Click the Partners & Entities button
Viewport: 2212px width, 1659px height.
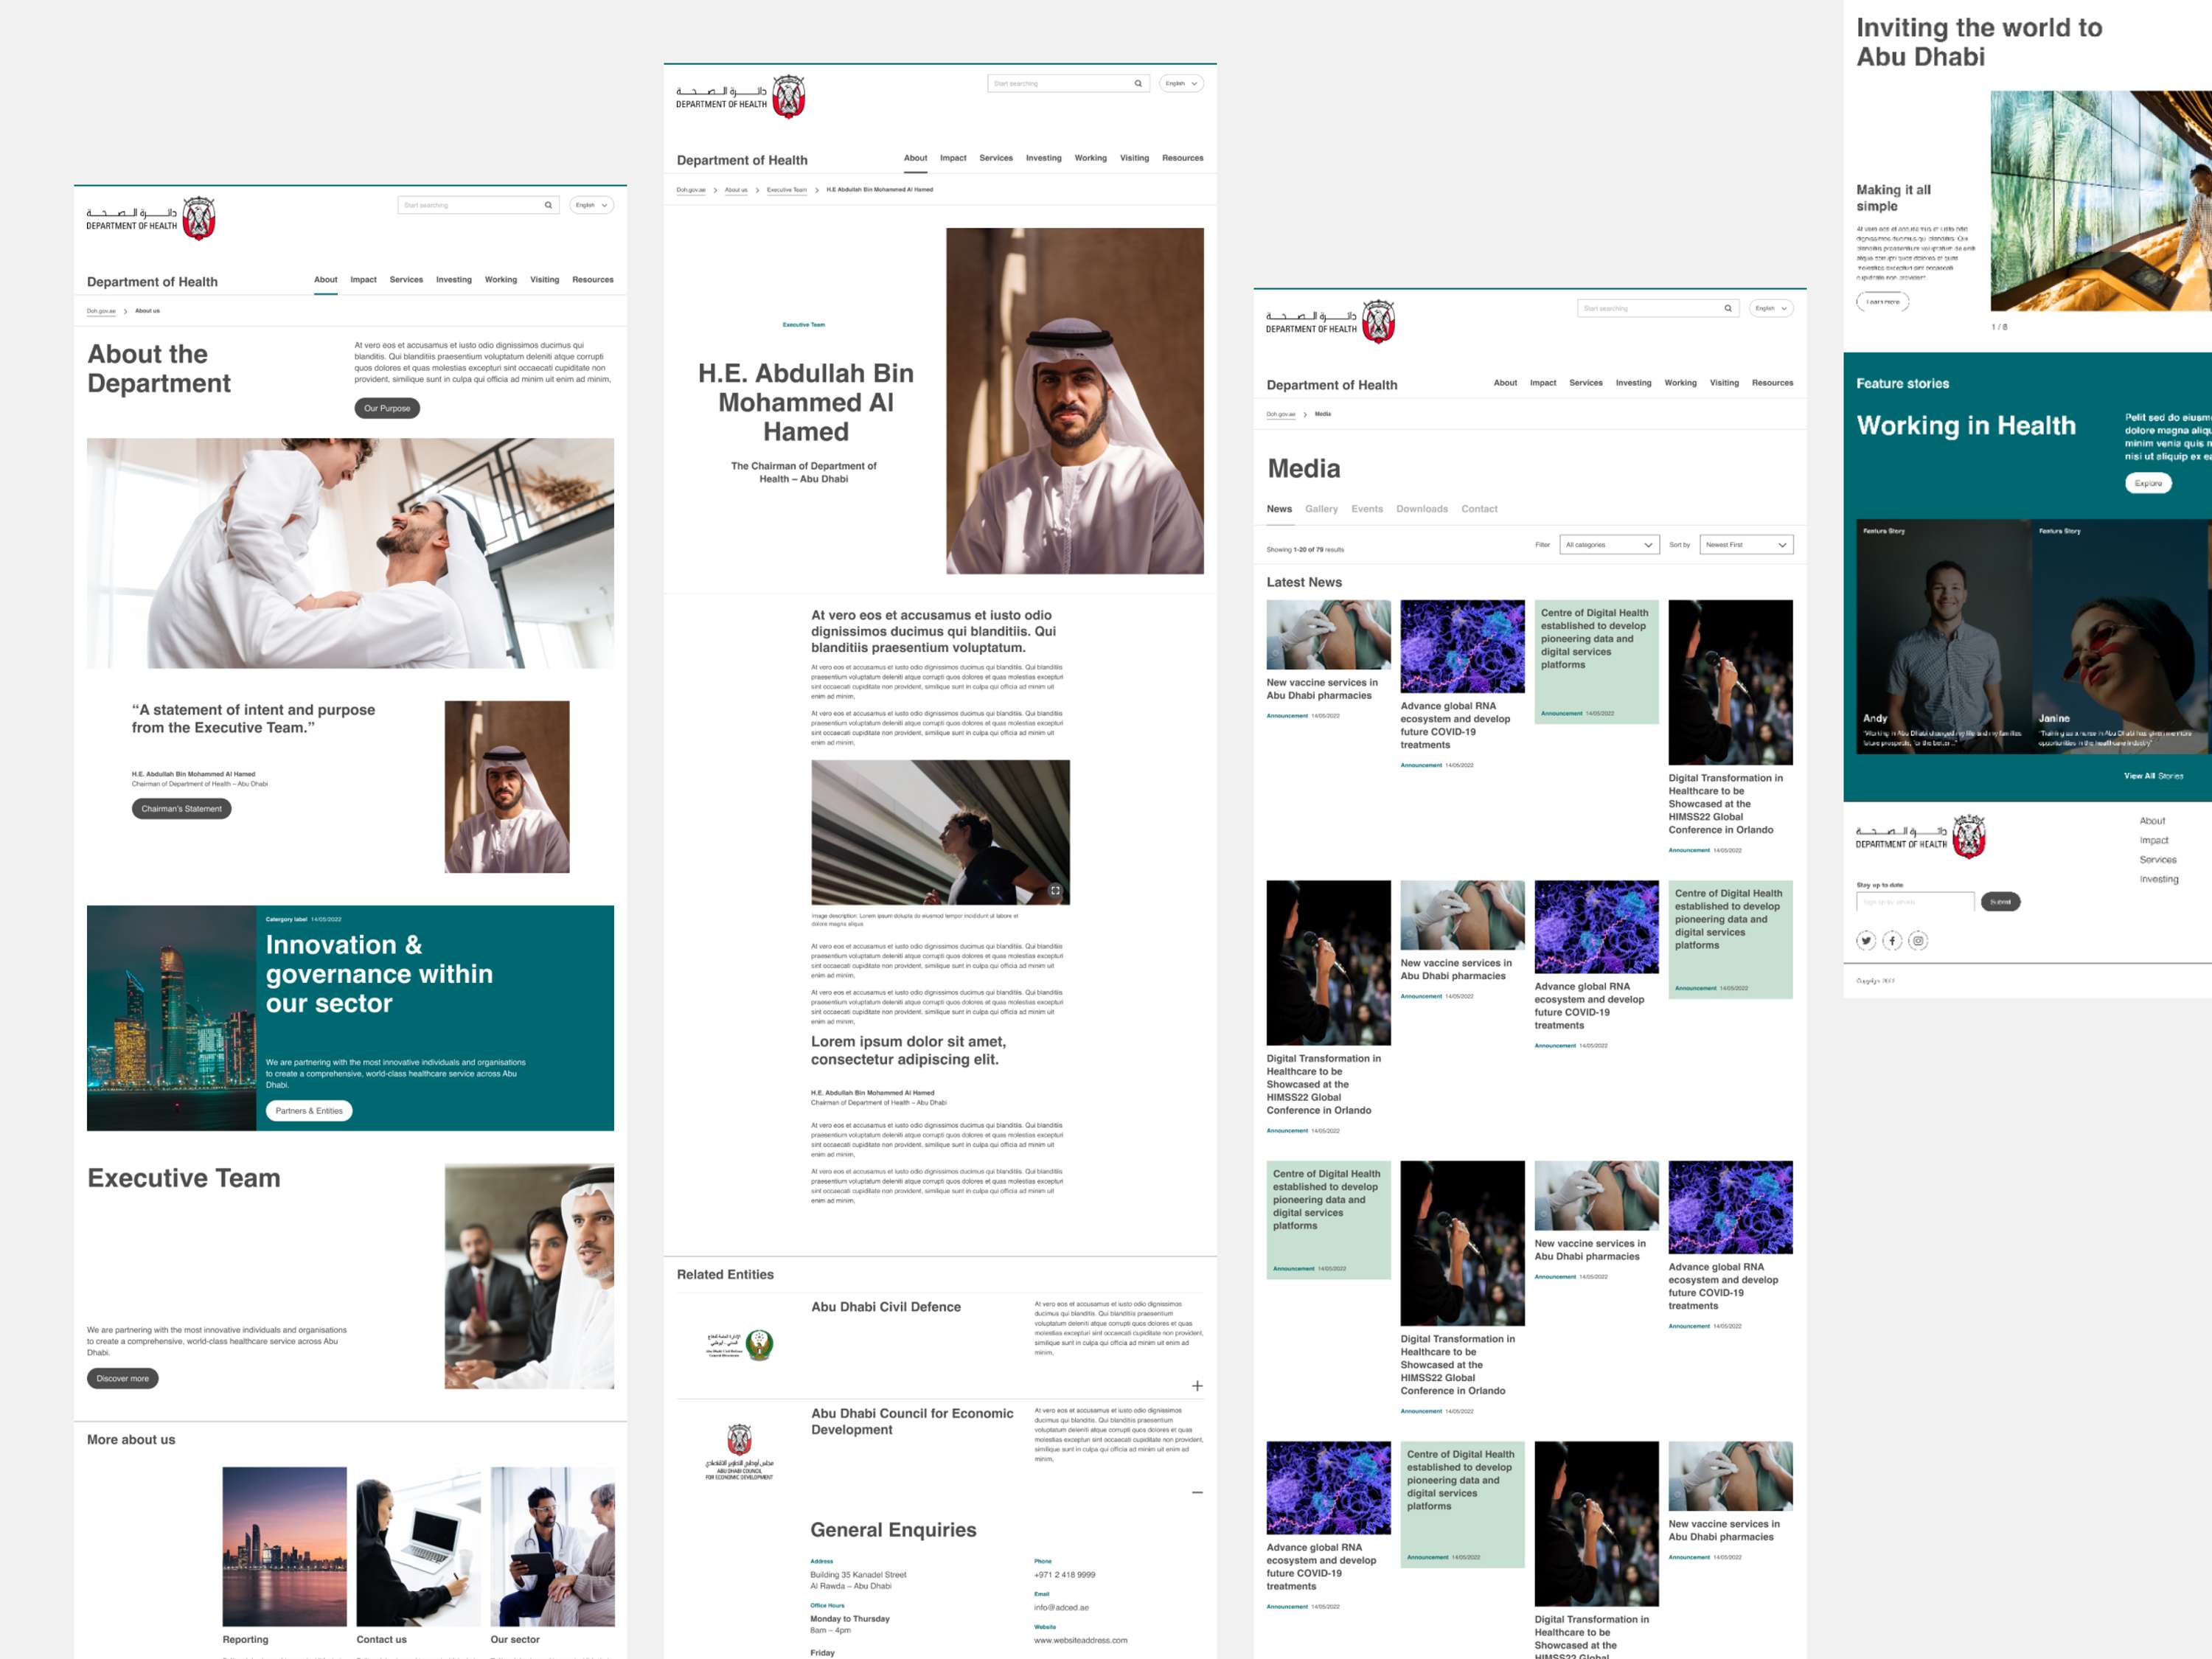[x=309, y=1111]
